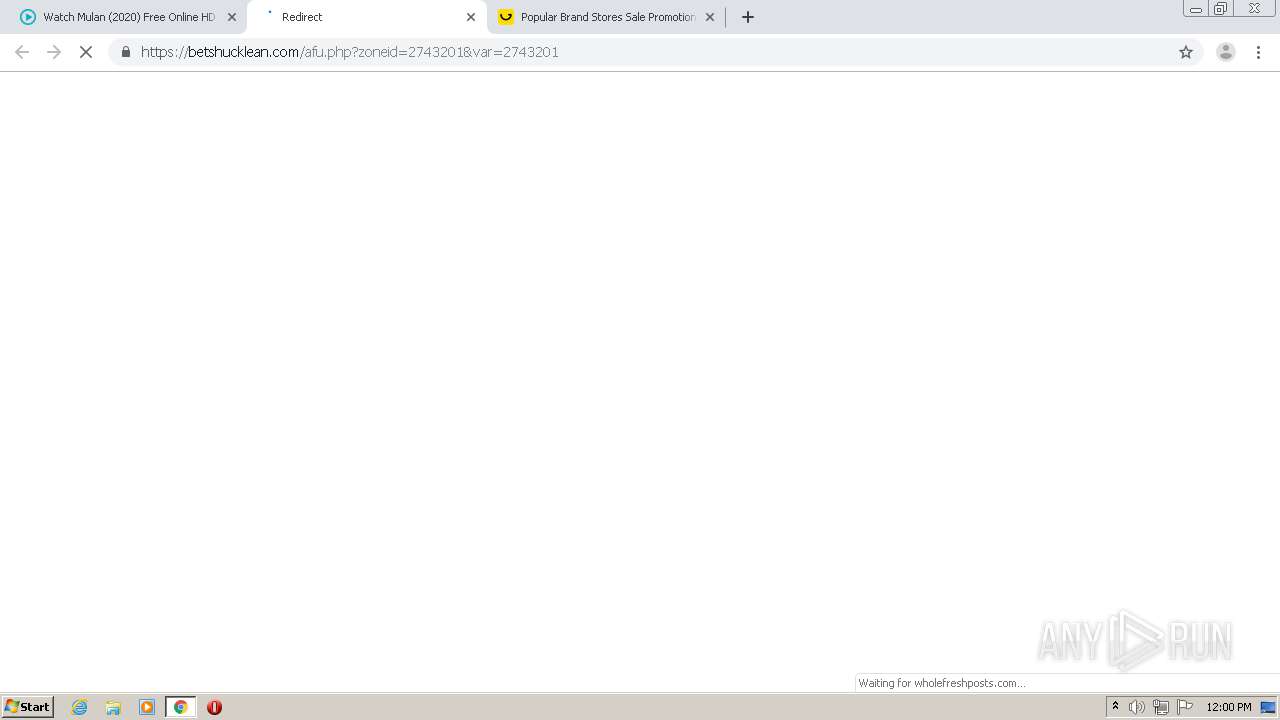Bookmark this page with the star icon
This screenshot has width=1280, height=720.
coord(1186,52)
